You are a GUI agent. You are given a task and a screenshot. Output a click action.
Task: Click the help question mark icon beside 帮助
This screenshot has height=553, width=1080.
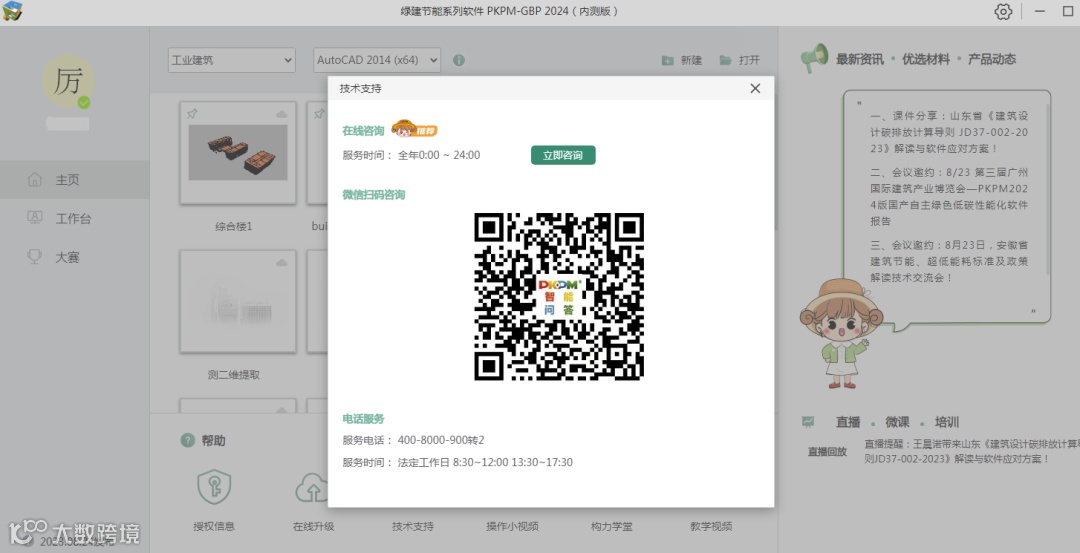click(187, 440)
